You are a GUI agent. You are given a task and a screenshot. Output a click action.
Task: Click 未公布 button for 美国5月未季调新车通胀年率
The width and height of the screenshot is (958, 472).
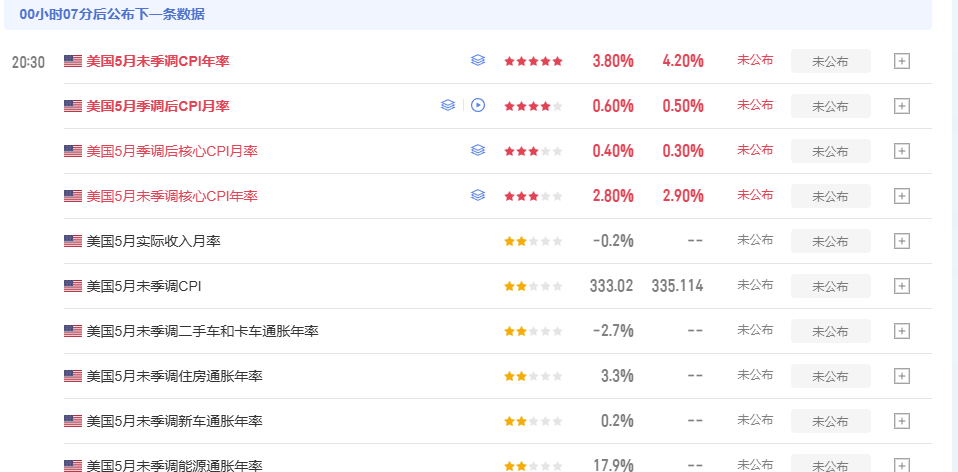[830, 421]
